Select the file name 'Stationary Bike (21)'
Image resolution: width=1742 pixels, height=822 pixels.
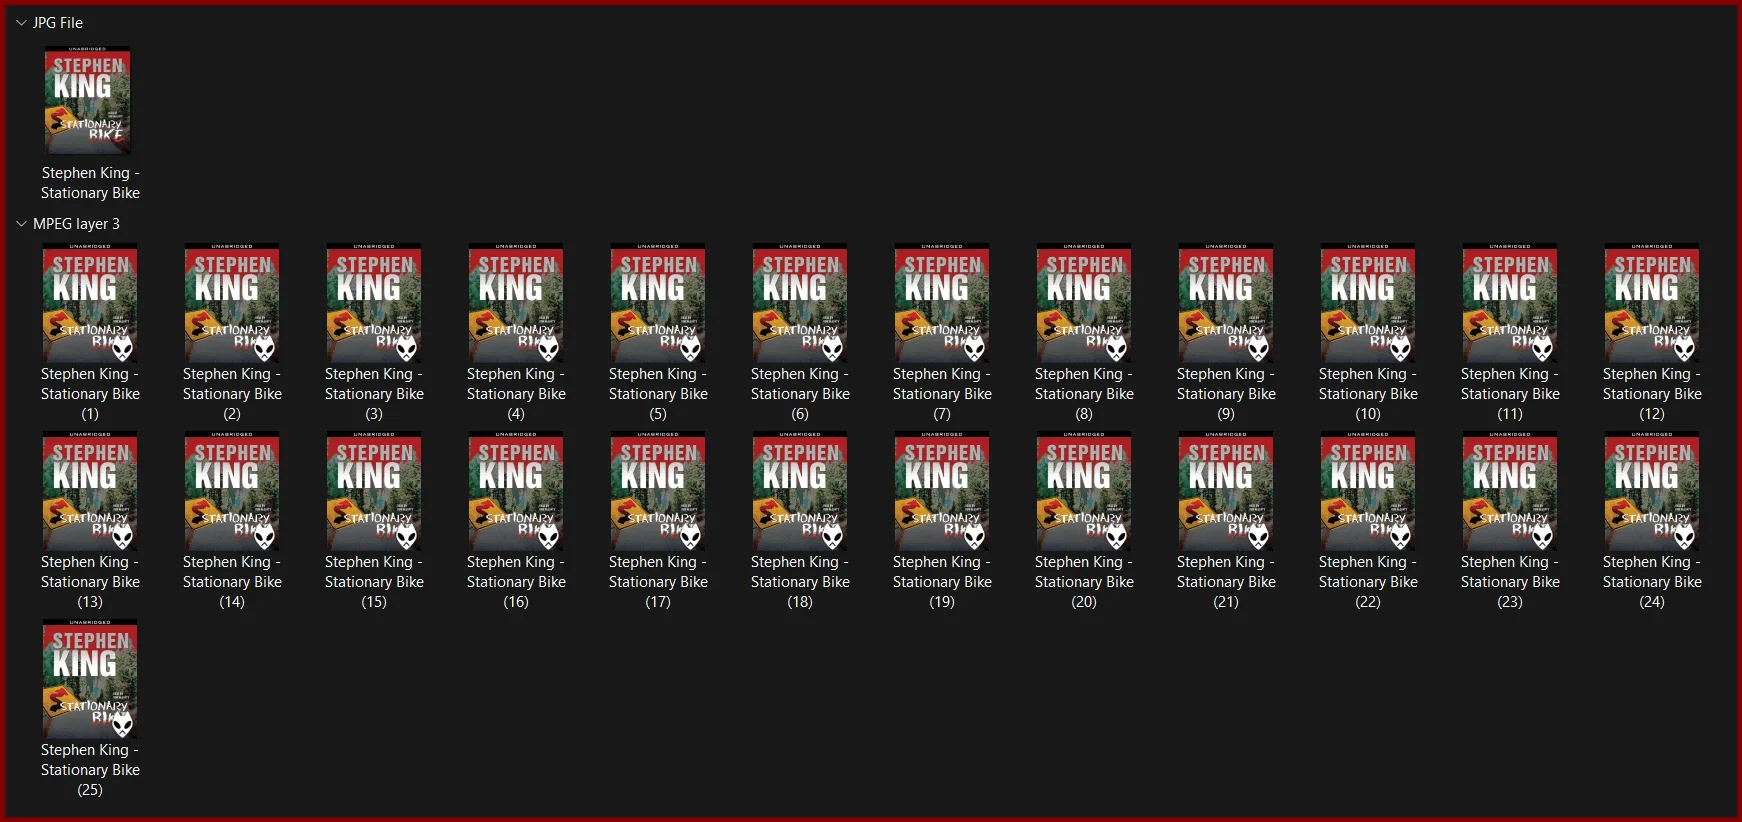pos(1226,582)
